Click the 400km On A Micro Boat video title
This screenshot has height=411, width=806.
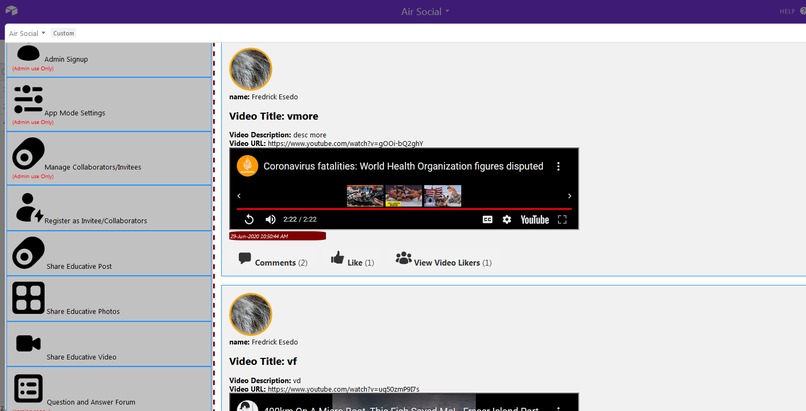pyautogui.click(x=401, y=407)
